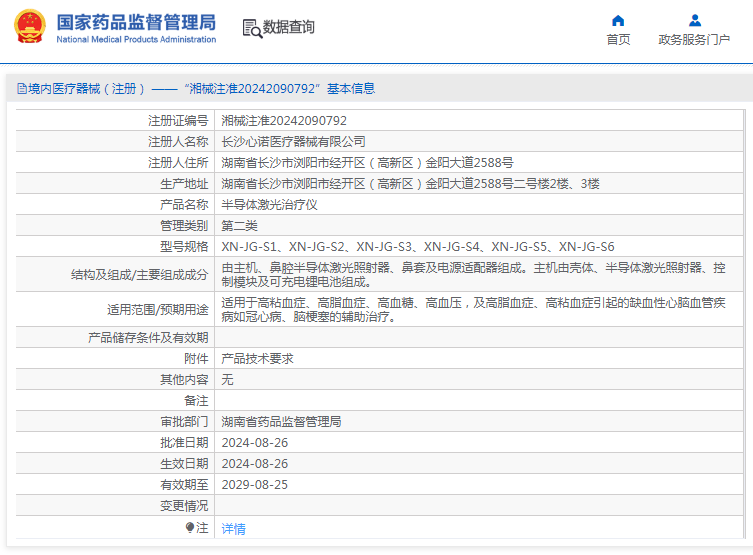Image resolution: width=753 pixels, height=555 pixels.
Task: Open the 数据查询 search icon
Action: coord(252,28)
